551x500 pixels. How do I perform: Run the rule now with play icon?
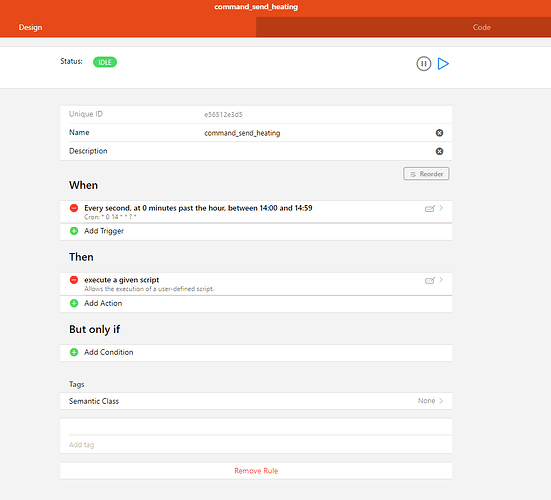(x=443, y=64)
